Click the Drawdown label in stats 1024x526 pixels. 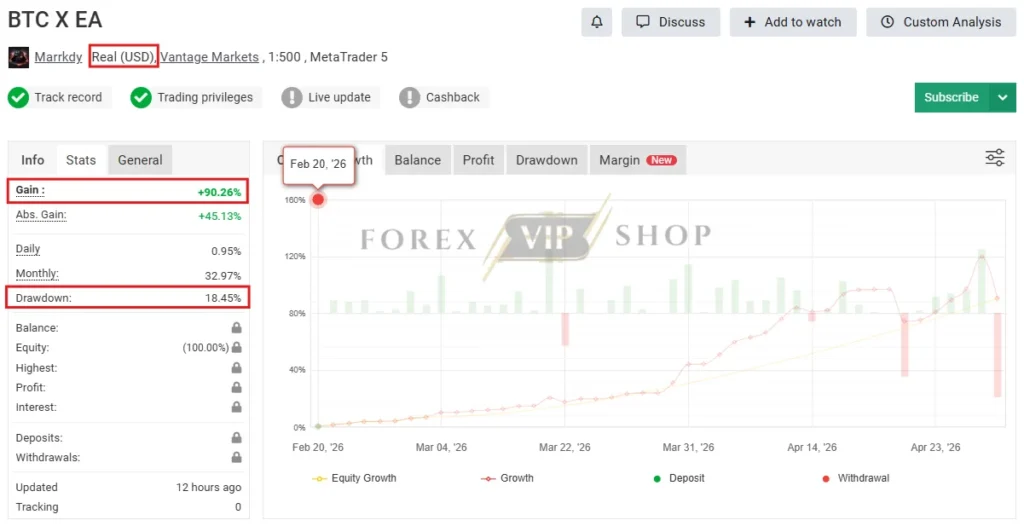(44, 298)
